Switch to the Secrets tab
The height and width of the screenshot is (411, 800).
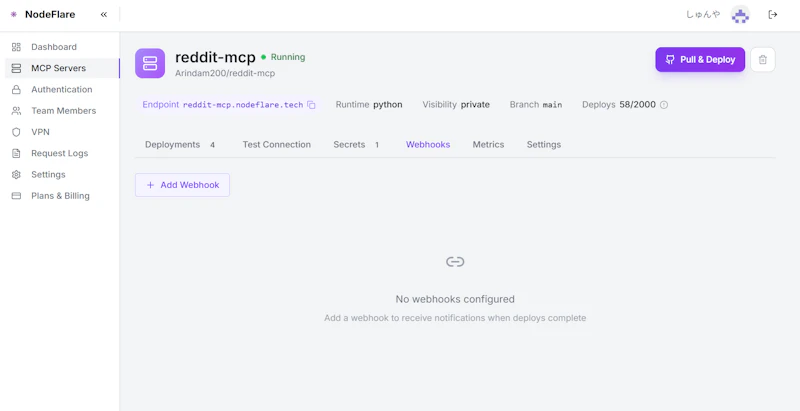tap(356, 145)
